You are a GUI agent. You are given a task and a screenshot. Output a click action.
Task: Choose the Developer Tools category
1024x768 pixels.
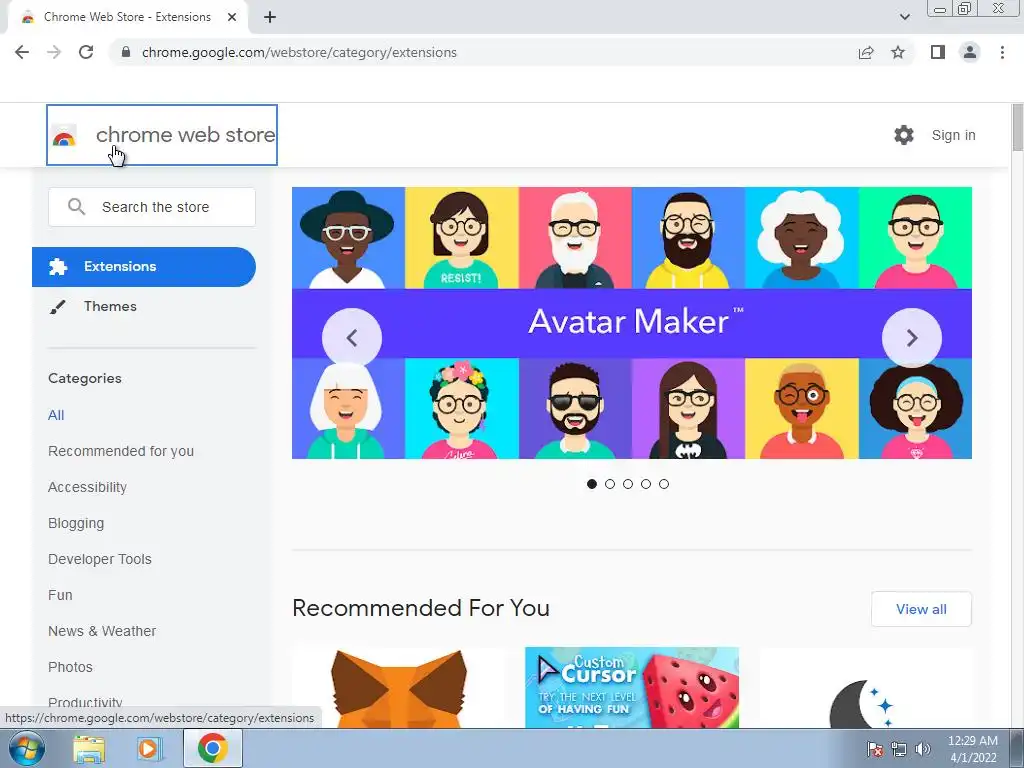100,559
